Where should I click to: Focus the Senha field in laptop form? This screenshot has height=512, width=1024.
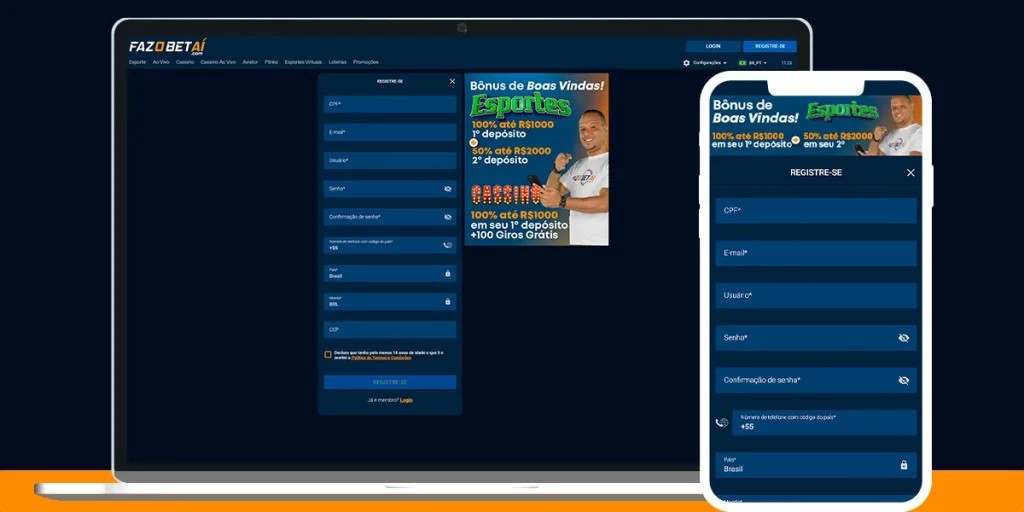pyautogui.click(x=390, y=189)
